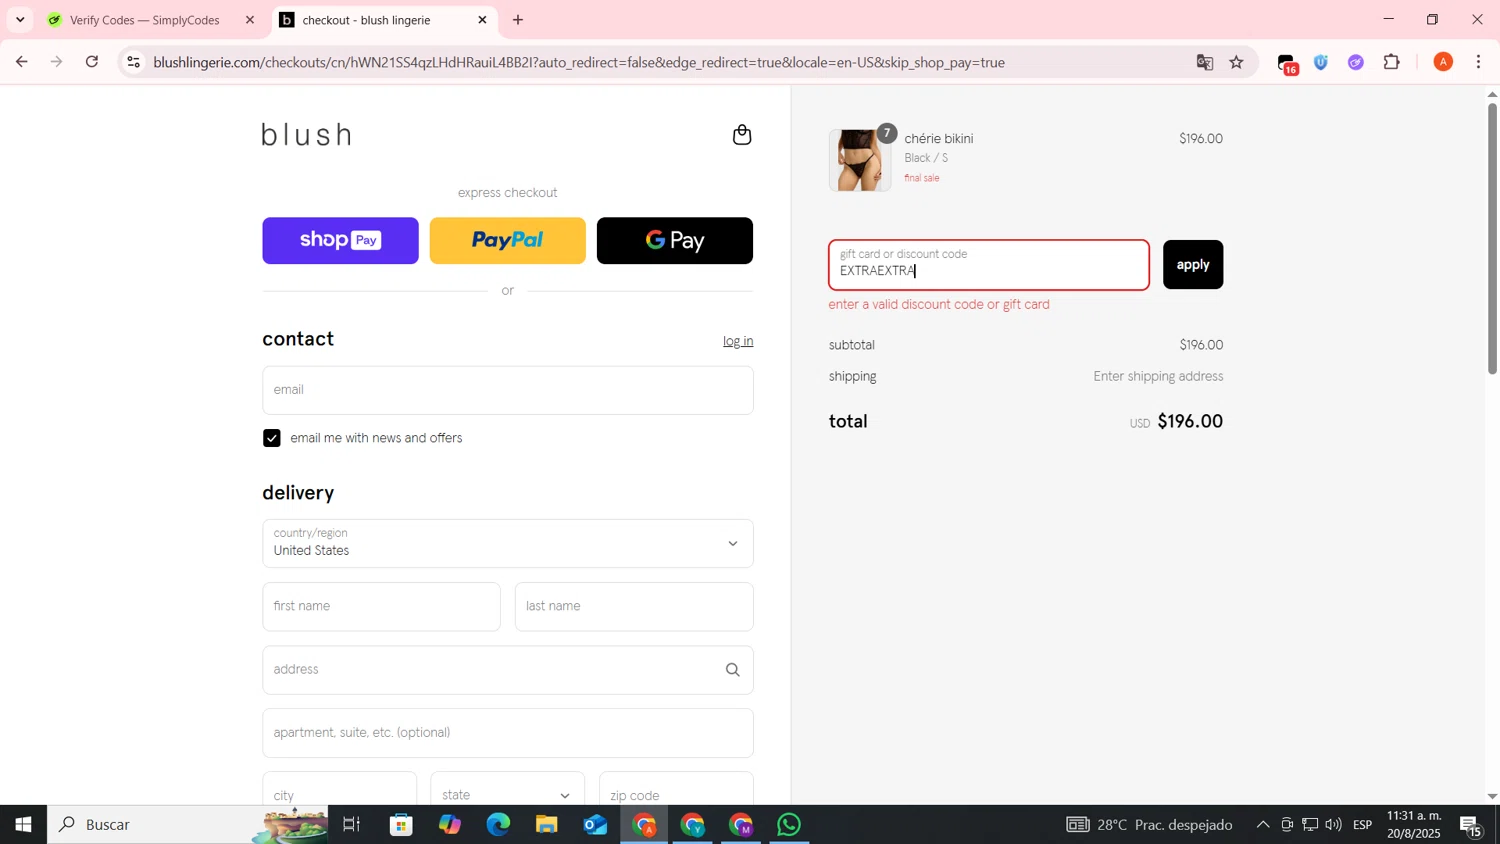This screenshot has width=1500, height=844.
Task: Open the Chrome profile avatar
Action: (x=1443, y=62)
